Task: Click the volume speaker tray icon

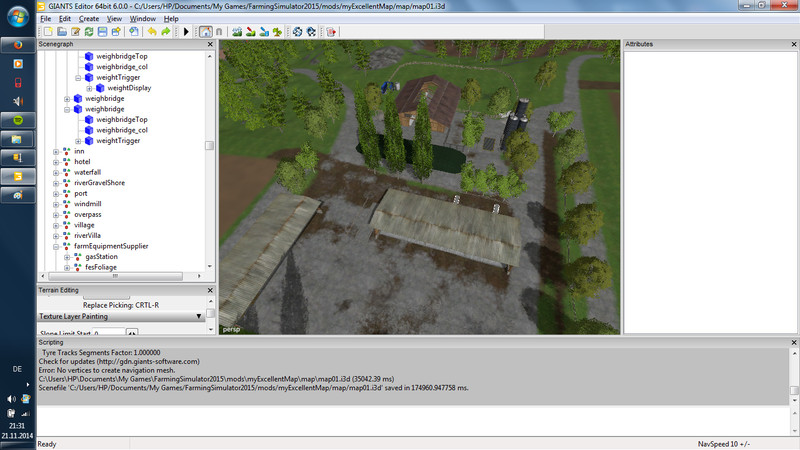Action: point(11,399)
